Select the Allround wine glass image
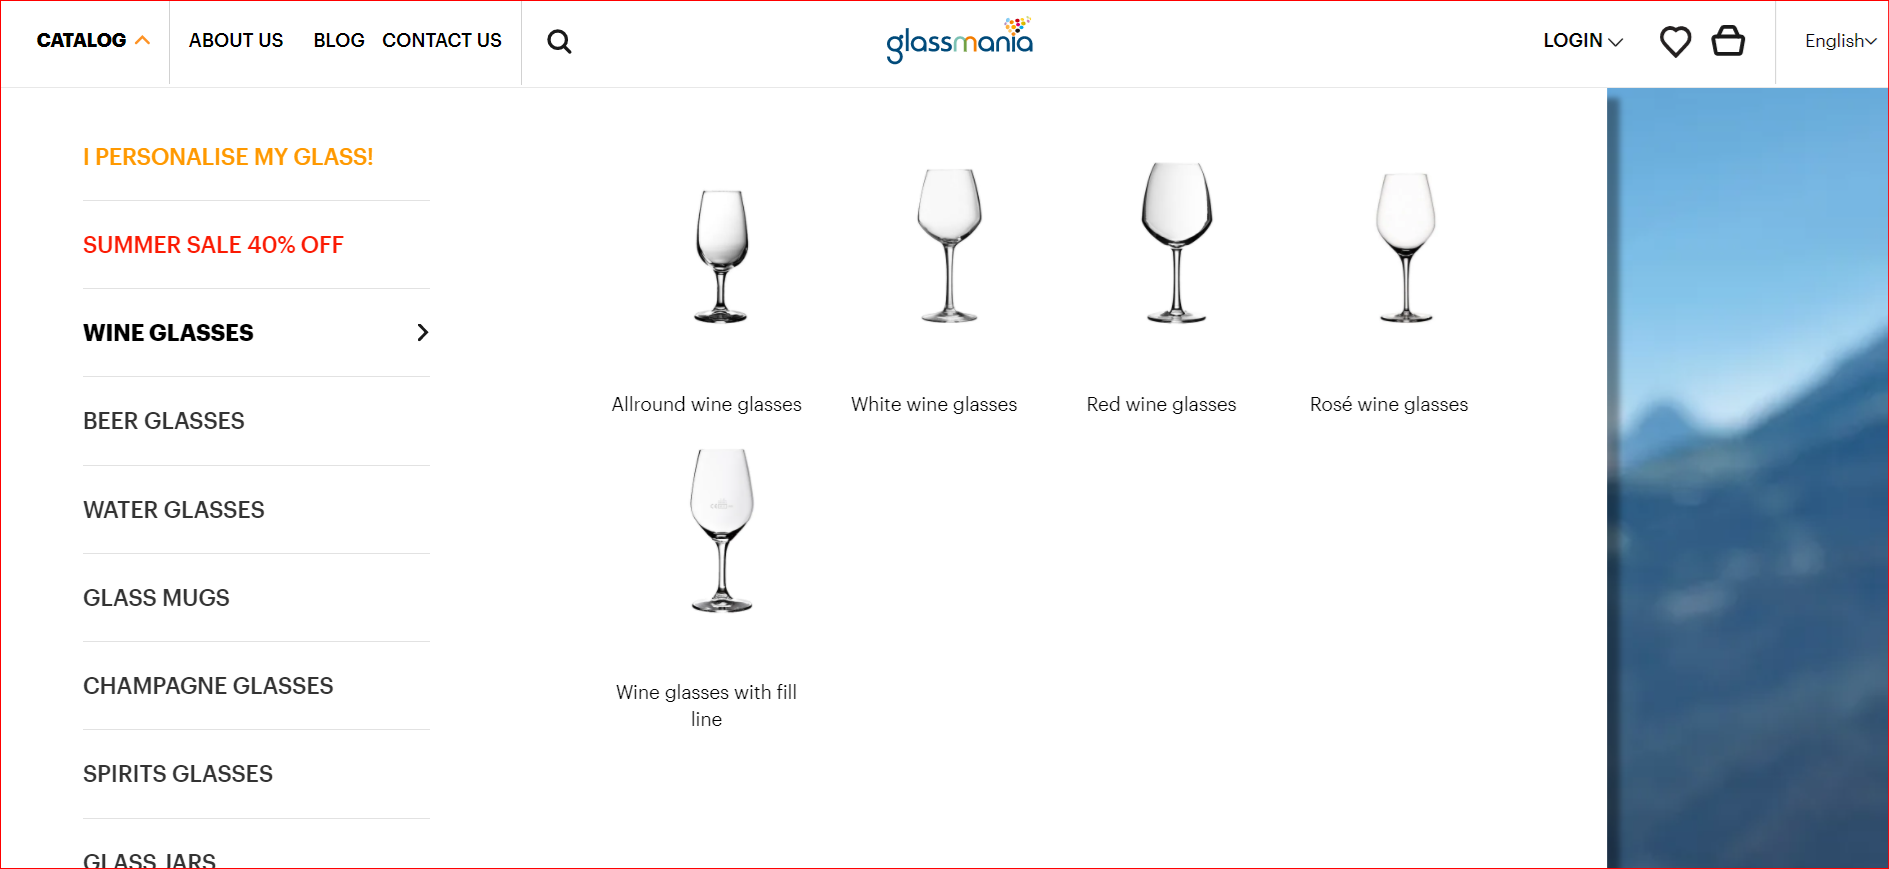1889x869 pixels. pos(721,256)
